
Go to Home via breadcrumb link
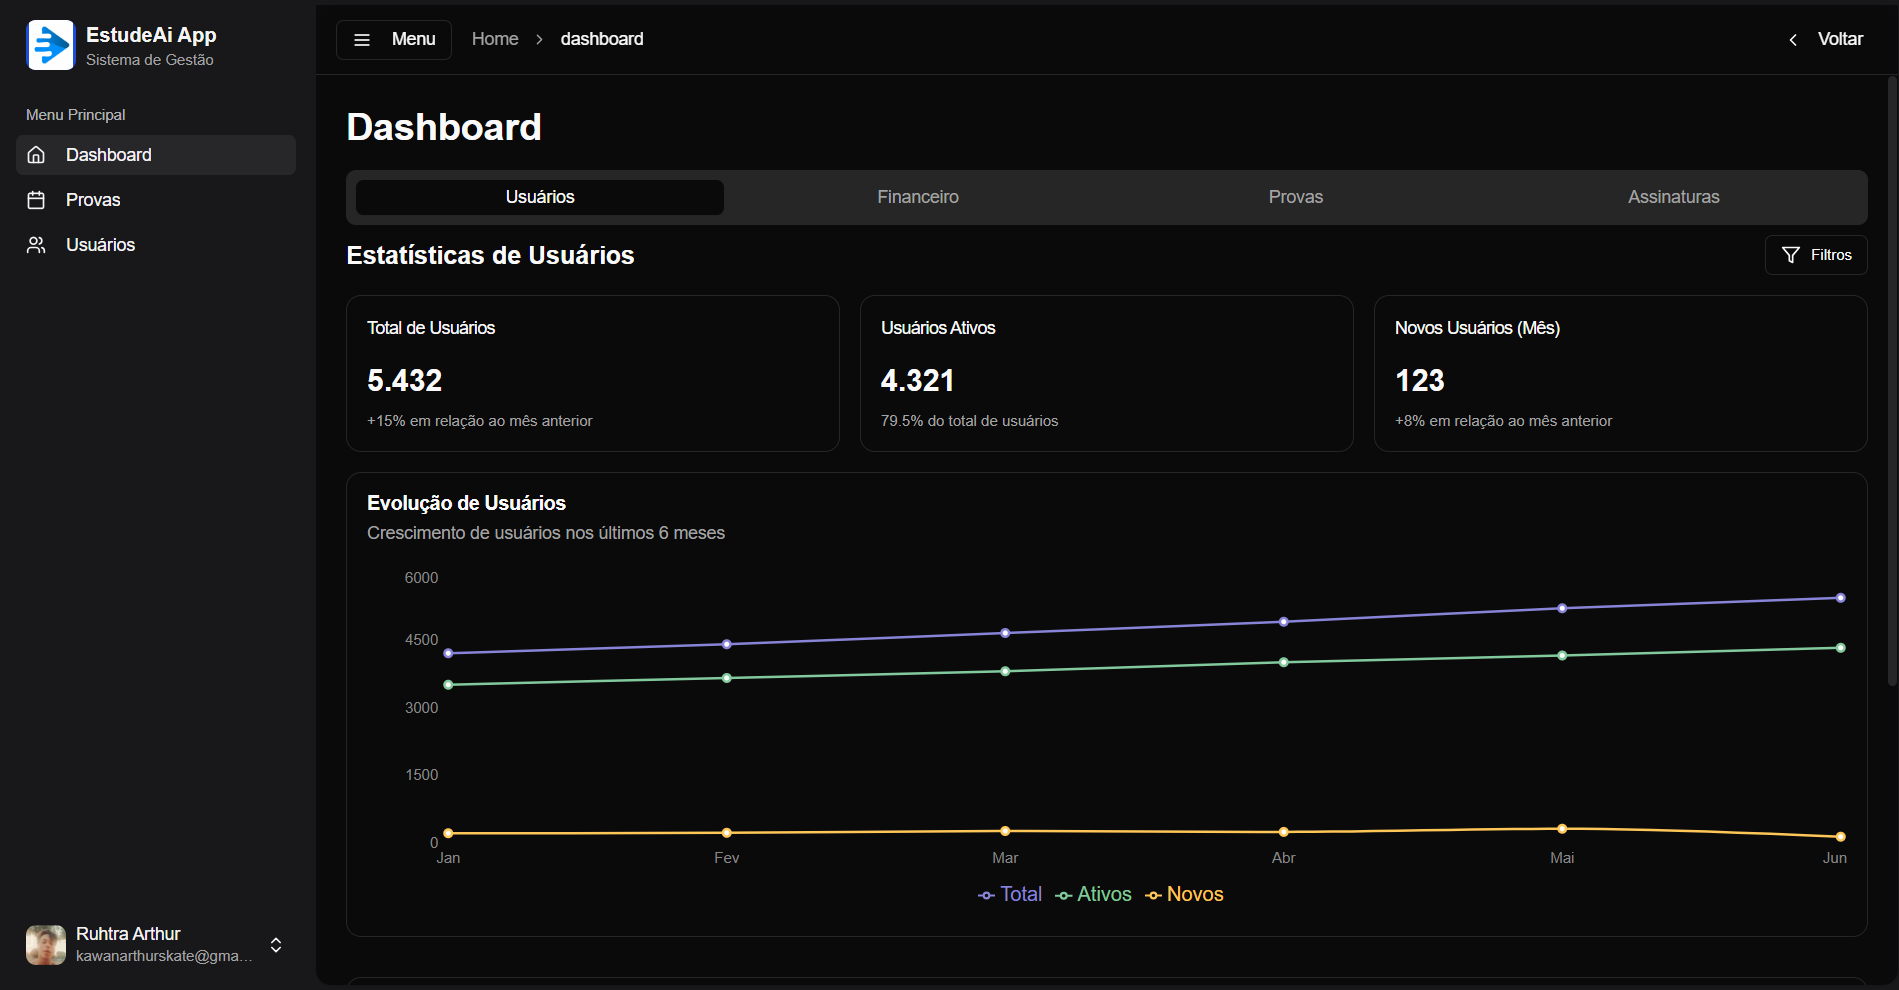pos(495,39)
